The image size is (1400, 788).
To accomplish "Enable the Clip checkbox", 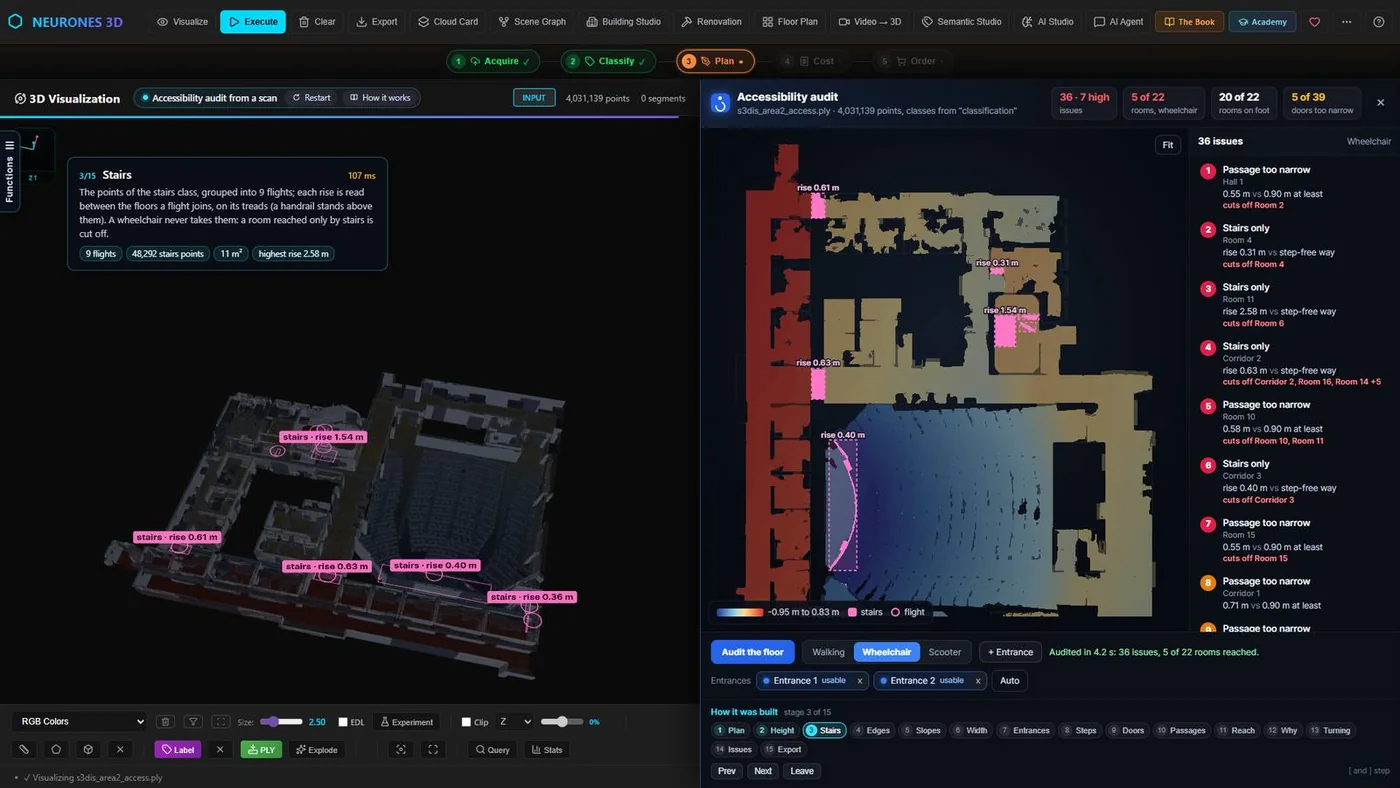I will tap(466, 721).
